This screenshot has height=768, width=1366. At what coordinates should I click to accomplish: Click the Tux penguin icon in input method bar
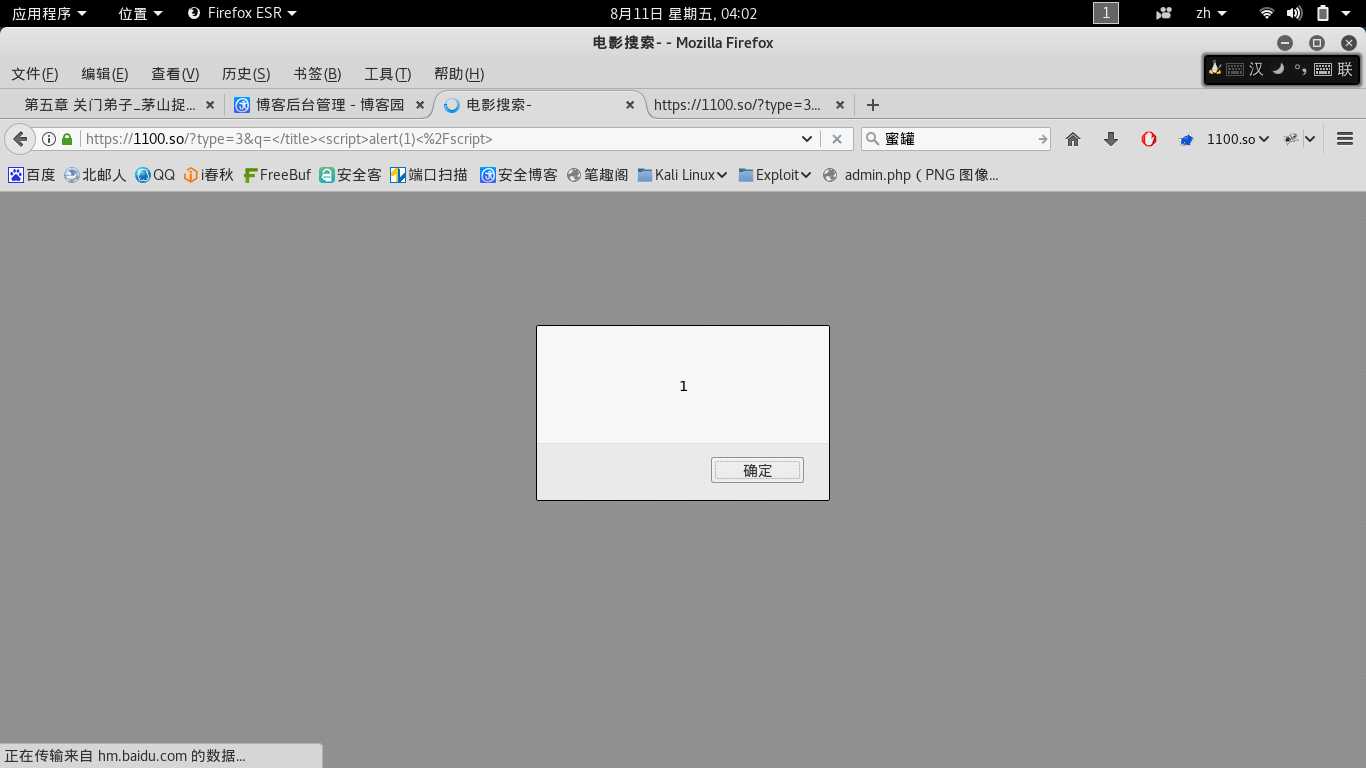tap(1215, 69)
